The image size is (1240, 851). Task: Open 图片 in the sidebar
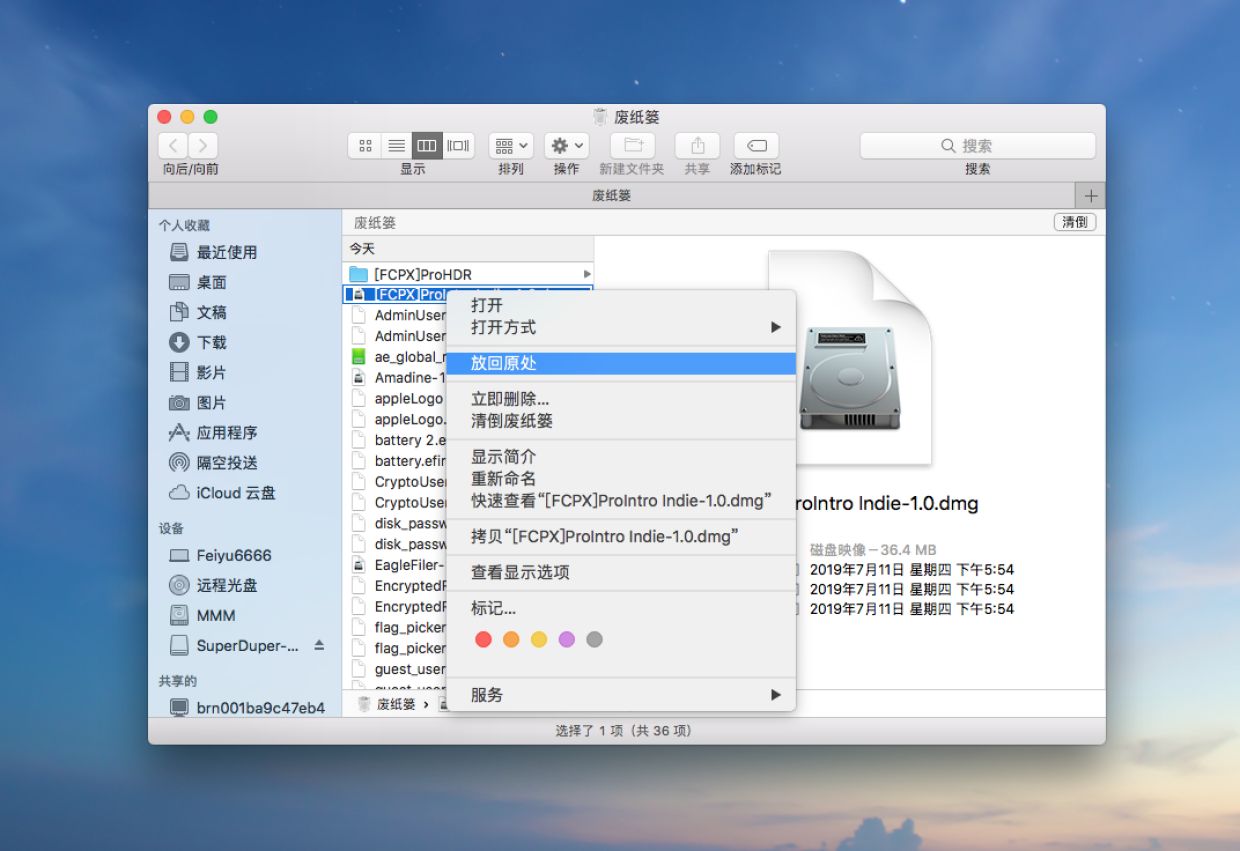(x=213, y=402)
